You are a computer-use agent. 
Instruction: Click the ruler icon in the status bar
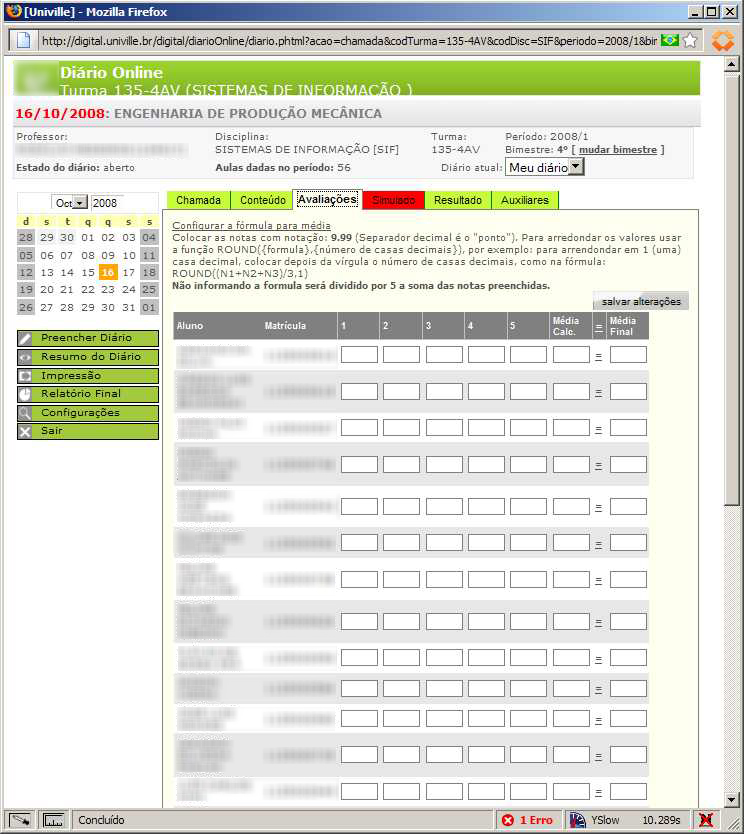(54, 820)
